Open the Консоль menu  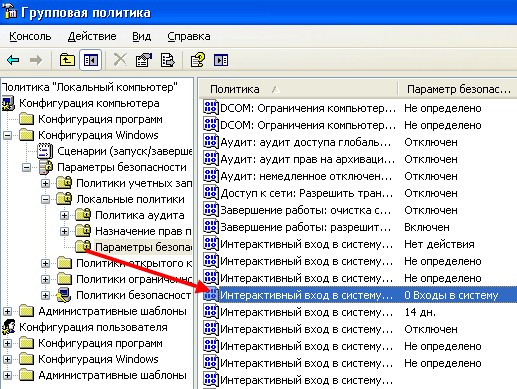pyautogui.click(x=30, y=36)
